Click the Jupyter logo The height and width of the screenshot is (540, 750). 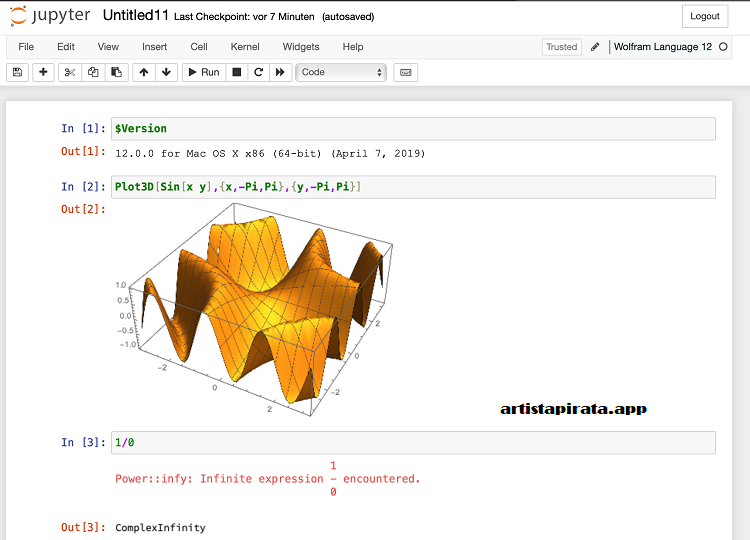tap(50, 16)
